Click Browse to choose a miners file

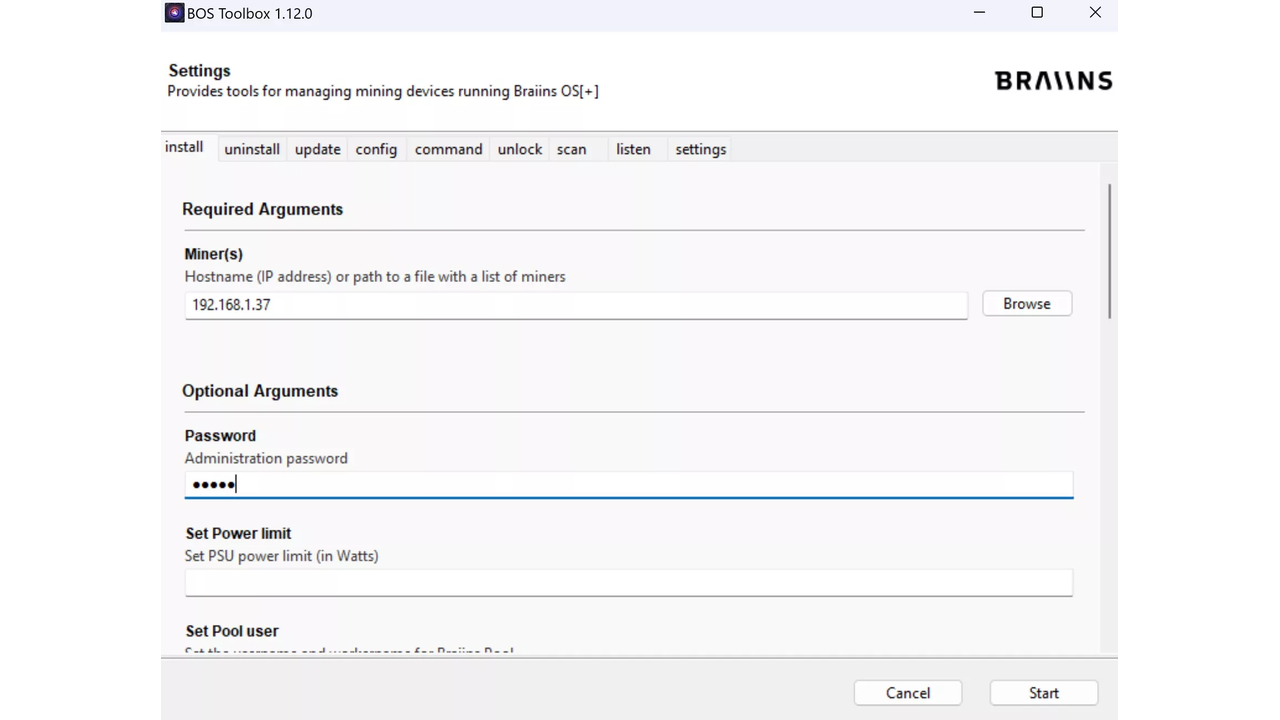[1027, 304]
